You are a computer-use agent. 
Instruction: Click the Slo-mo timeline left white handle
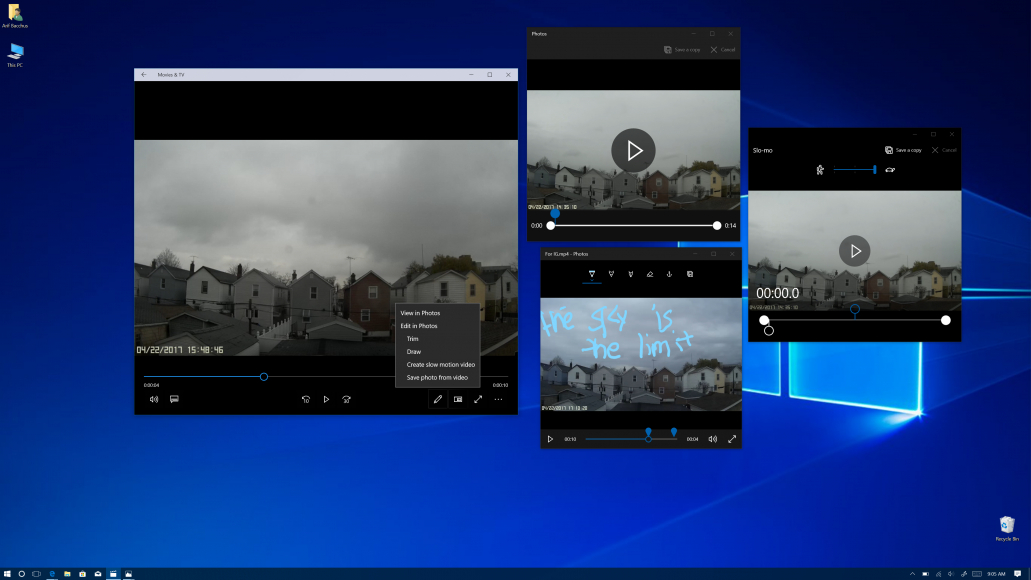[x=764, y=320]
